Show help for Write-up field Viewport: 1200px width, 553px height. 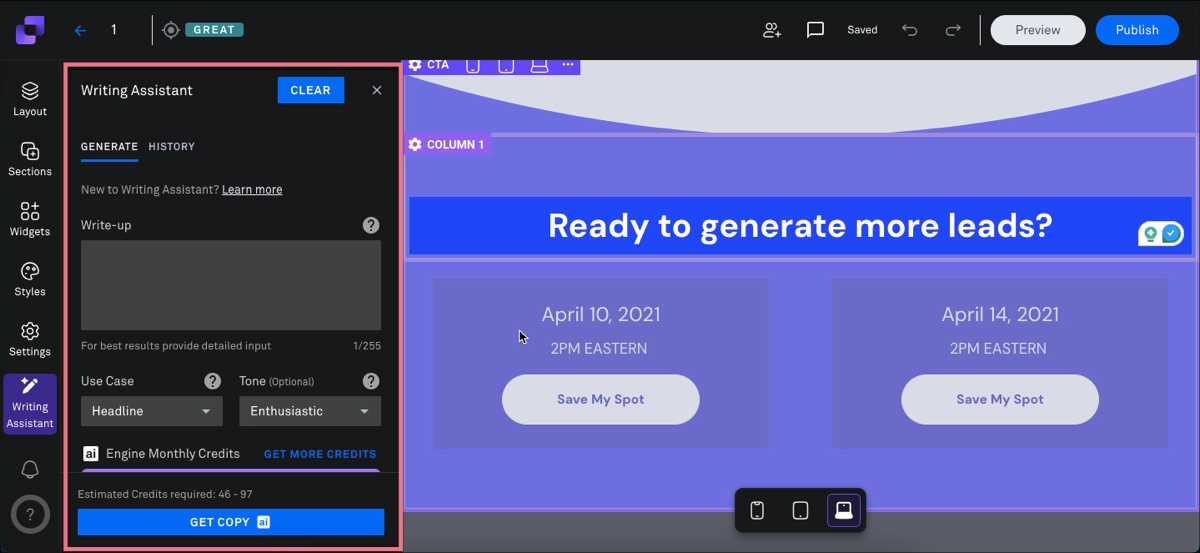pos(371,225)
